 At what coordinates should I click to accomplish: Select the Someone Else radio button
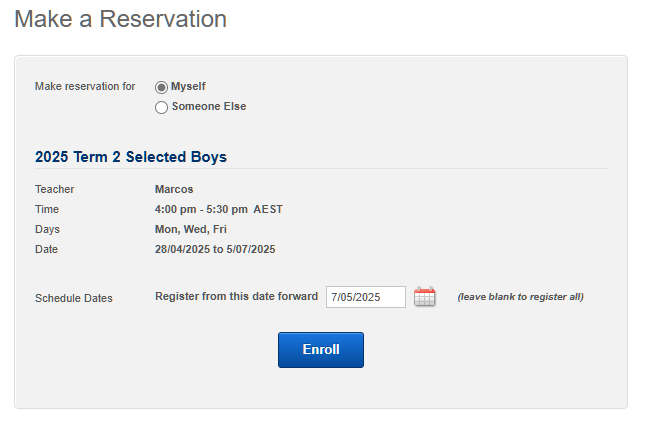click(x=161, y=108)
